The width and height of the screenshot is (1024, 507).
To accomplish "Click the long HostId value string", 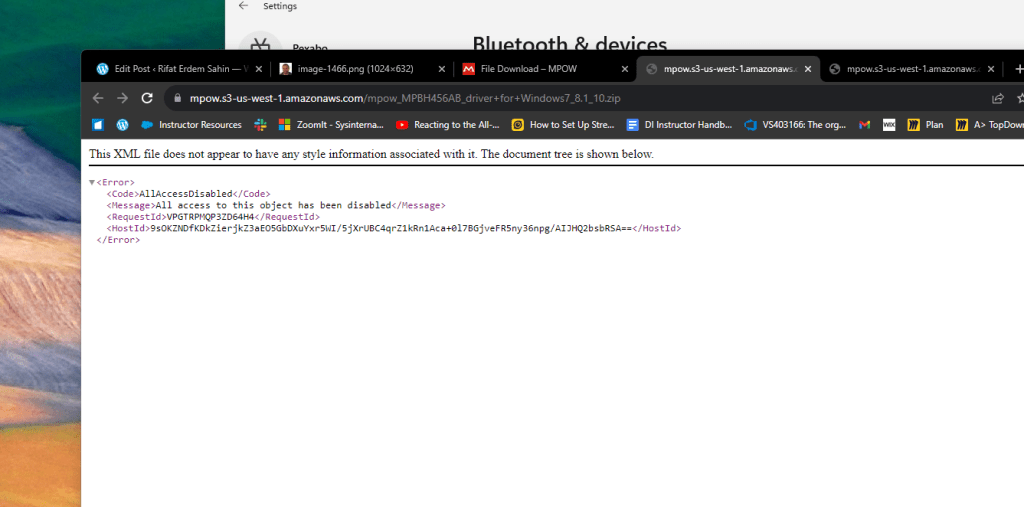I will [x=391, y=228].
